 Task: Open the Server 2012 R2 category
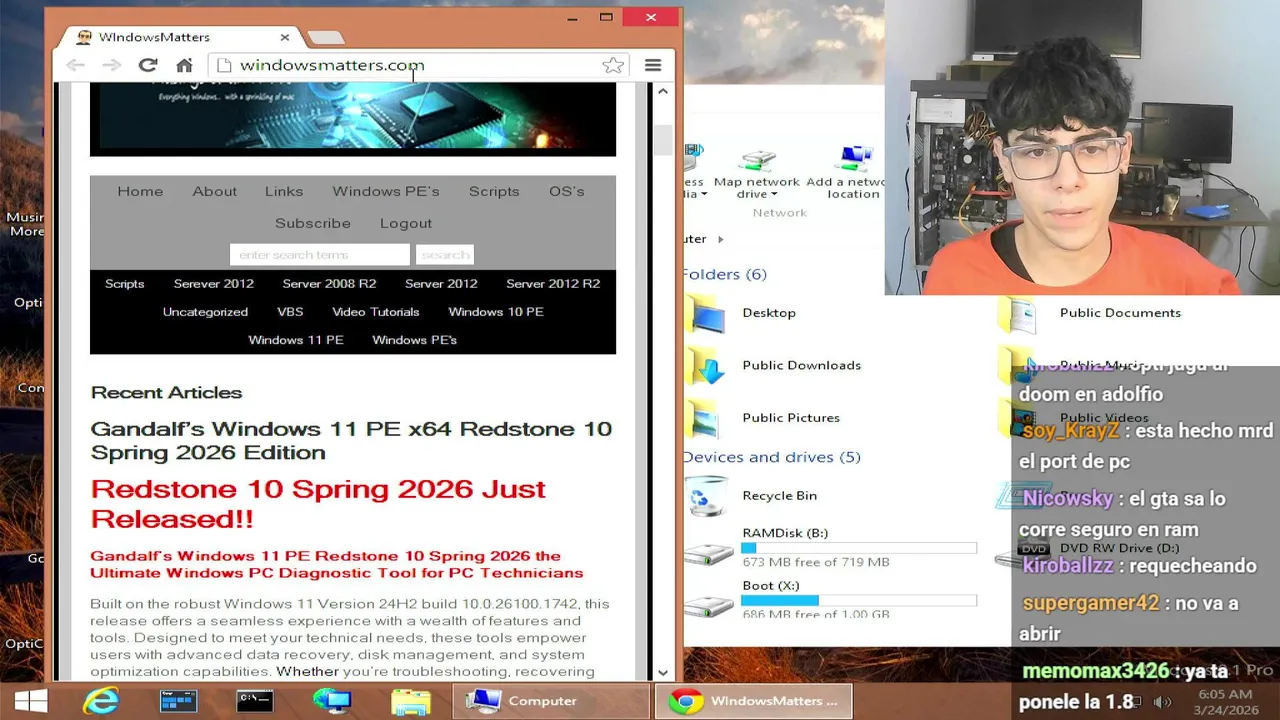click(553, 284)
